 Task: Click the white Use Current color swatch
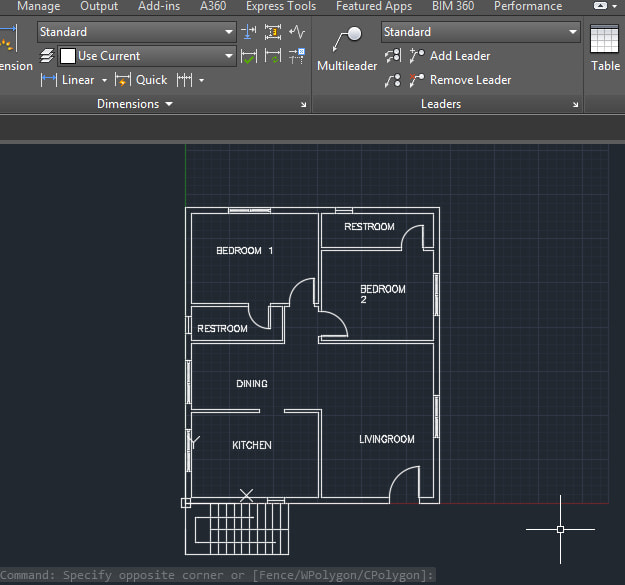pos(67,56)
